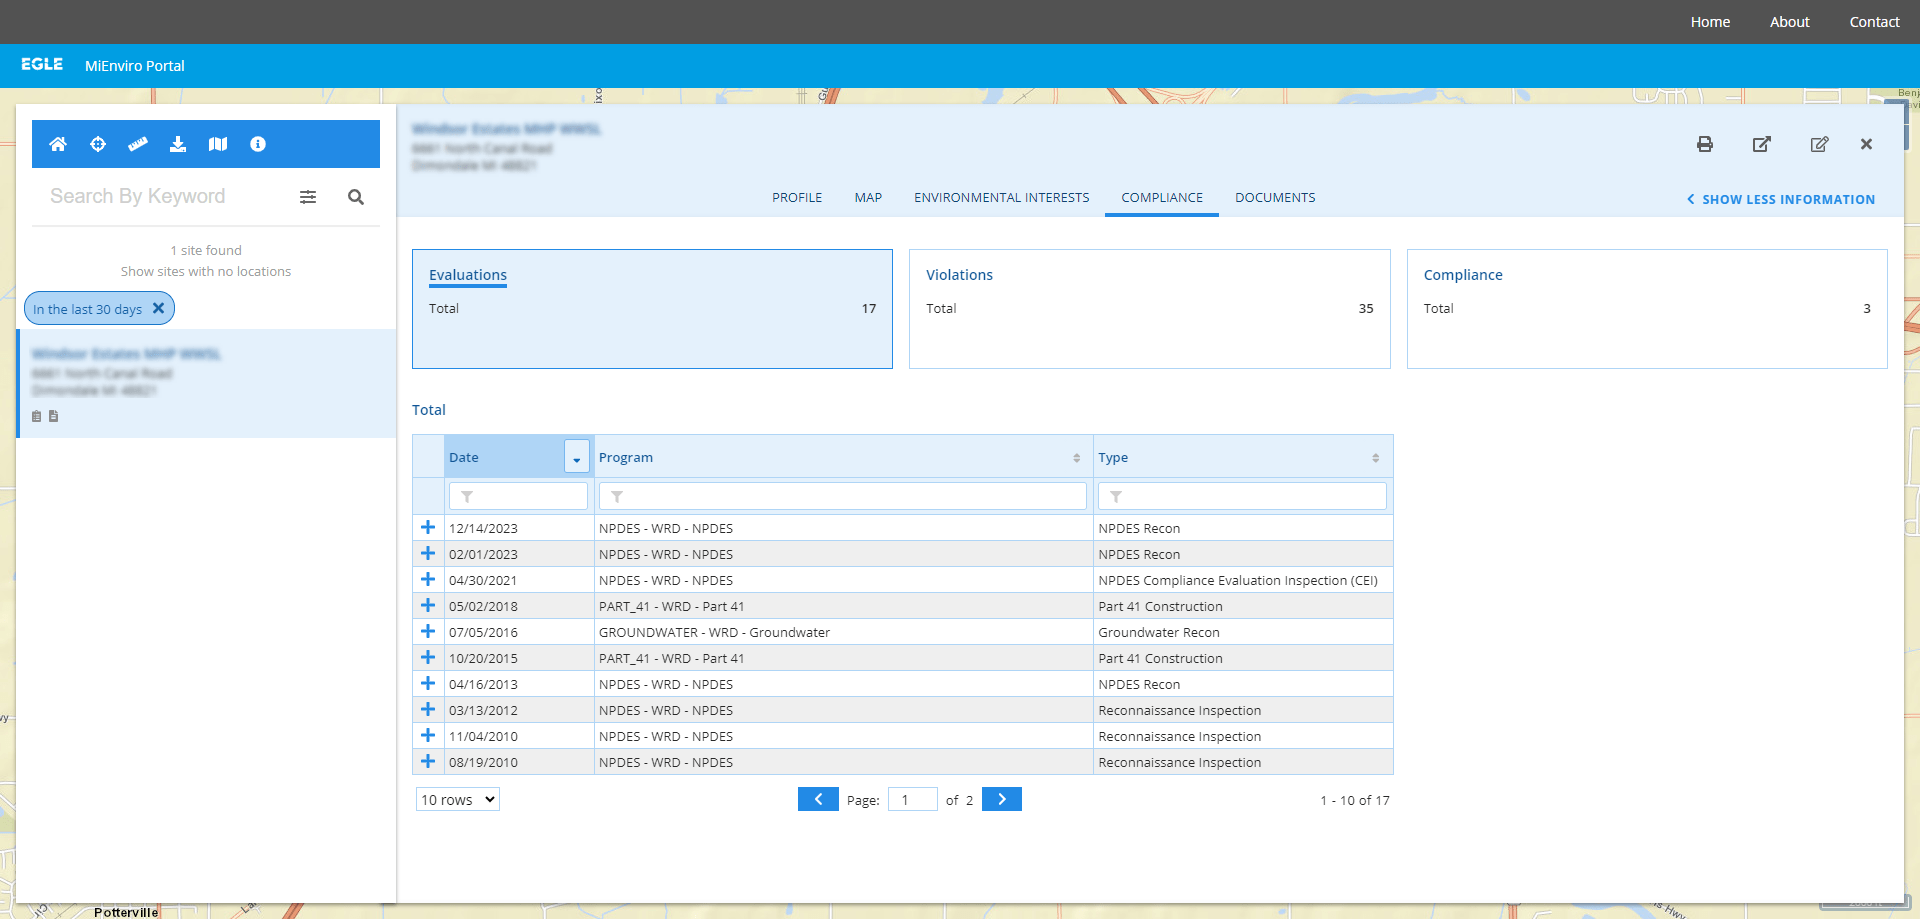1920x919 pixels.
Task: Click SHOW LESS INFORMATION link
Action: pos(1781,199)
